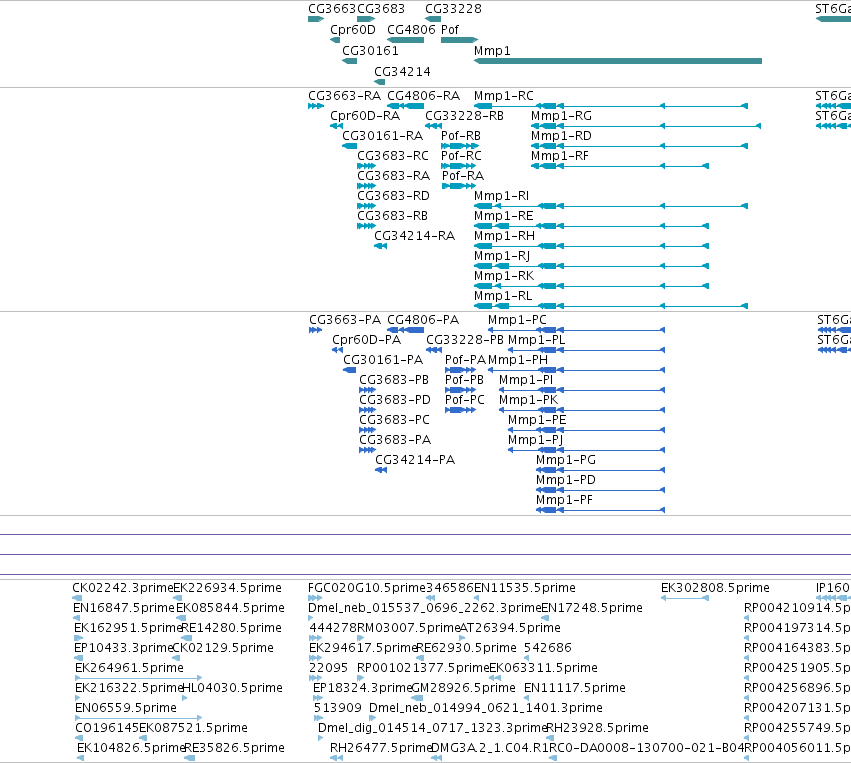Click the Pof-PB protein label

[x=464, y=380]
